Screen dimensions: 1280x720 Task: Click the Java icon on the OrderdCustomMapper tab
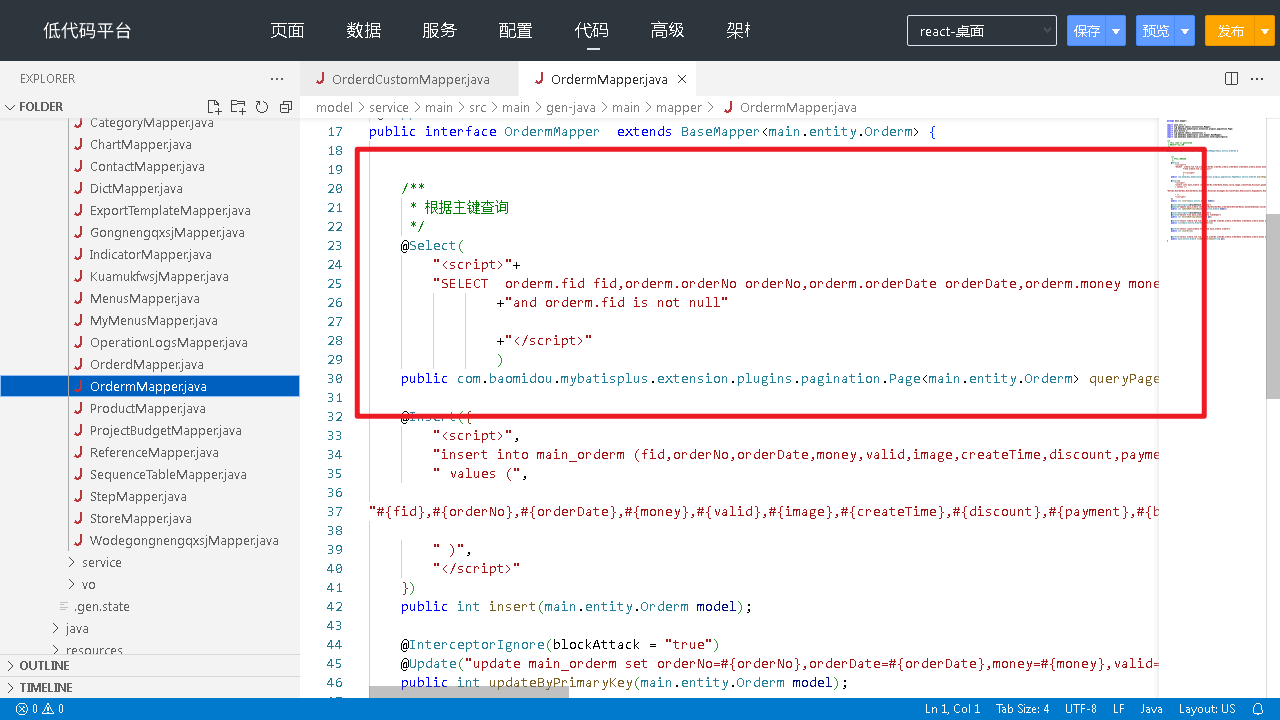pos(320,79)
